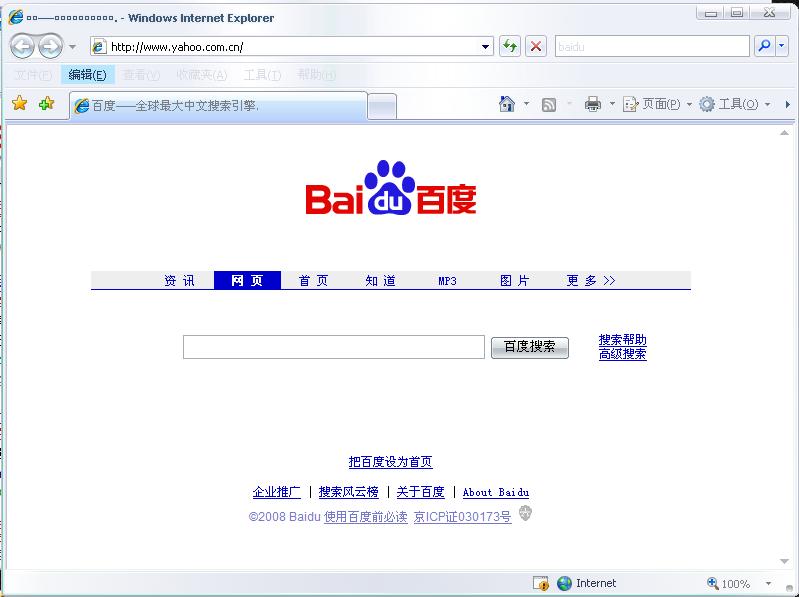Click the RSS feeds icon
This screenshot has height=597, width=799.
(x=549, y=104)
